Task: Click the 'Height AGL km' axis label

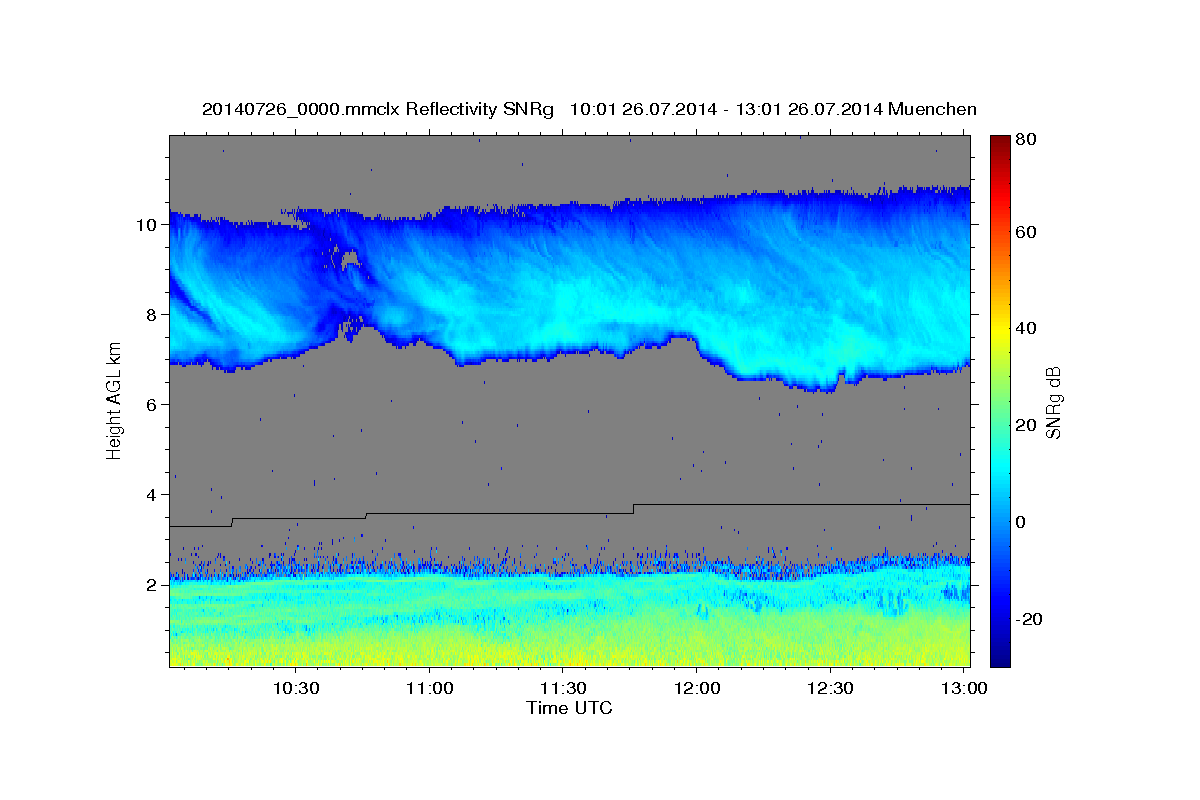Action: (x=115, y=400)
